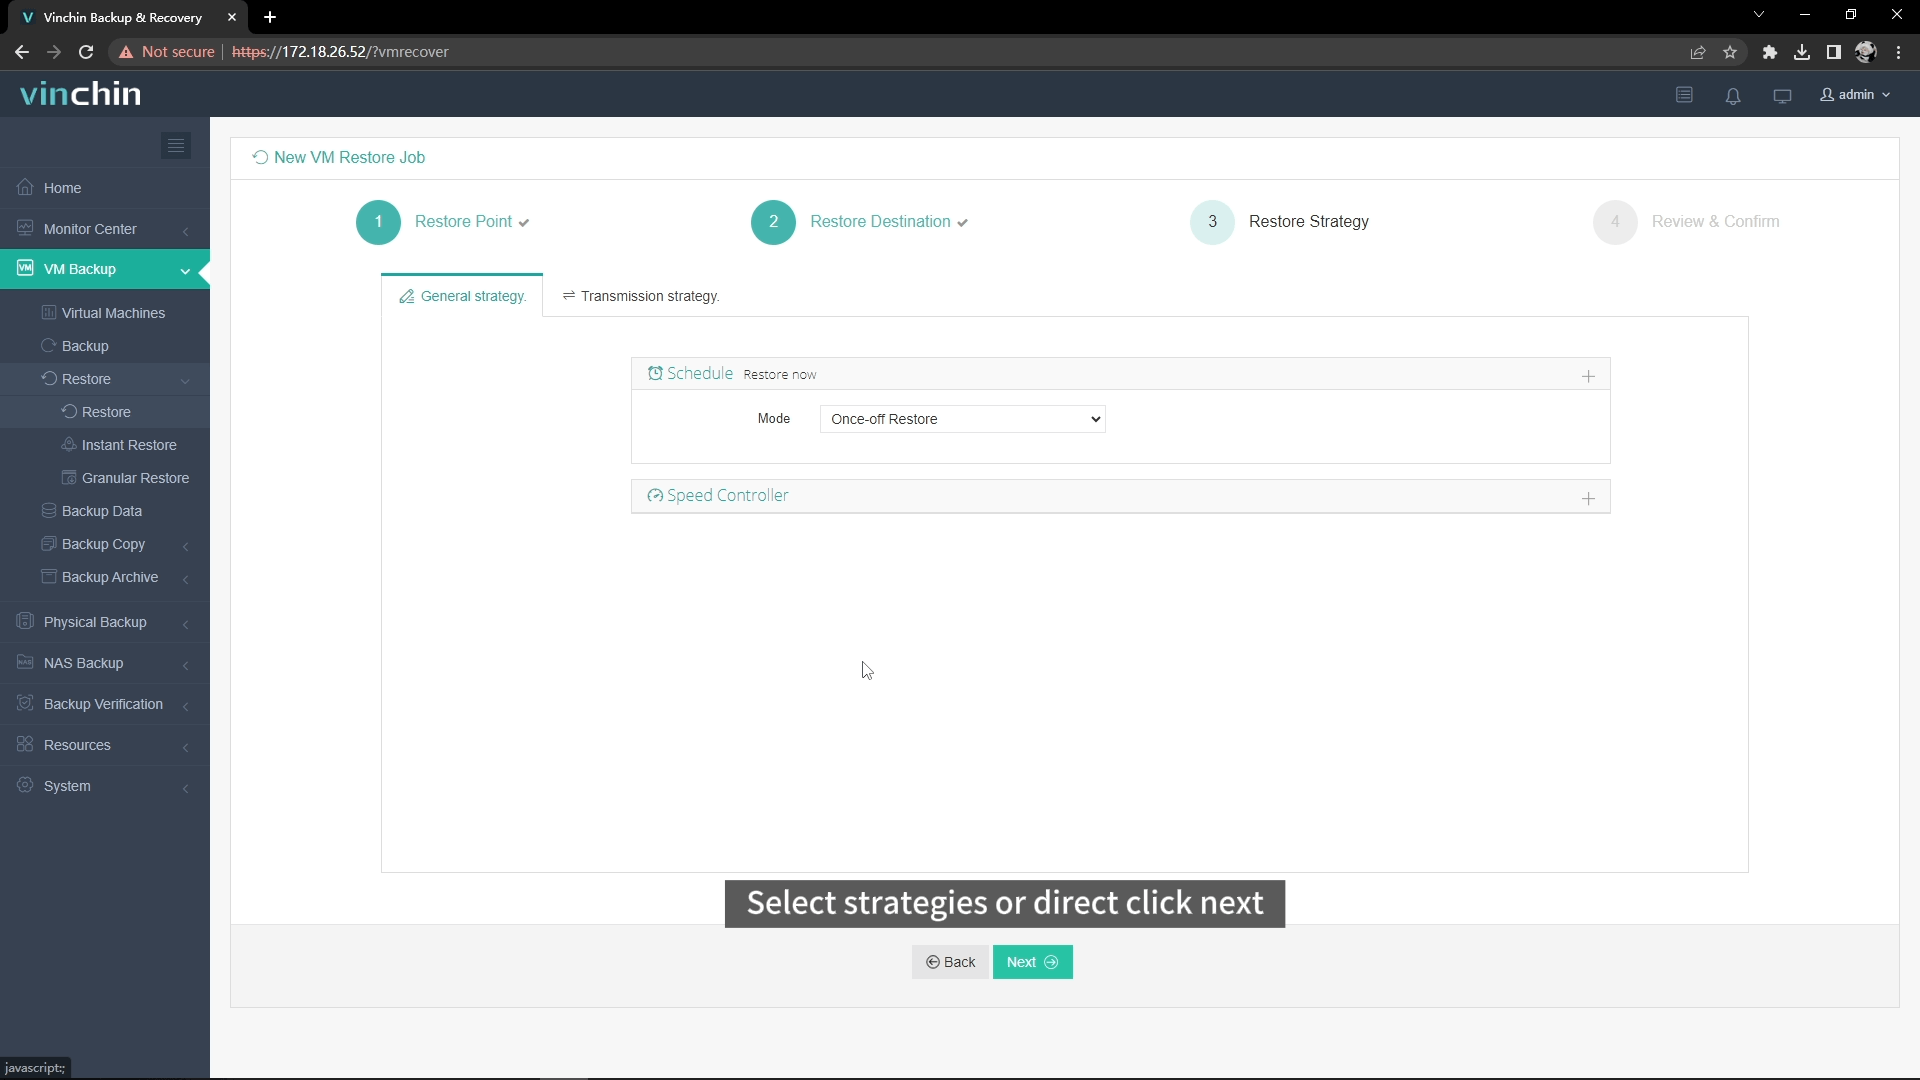Screen dimensions: 1920x1080
Task: Expand the Schedule section with plus button
Action: 1588,375
